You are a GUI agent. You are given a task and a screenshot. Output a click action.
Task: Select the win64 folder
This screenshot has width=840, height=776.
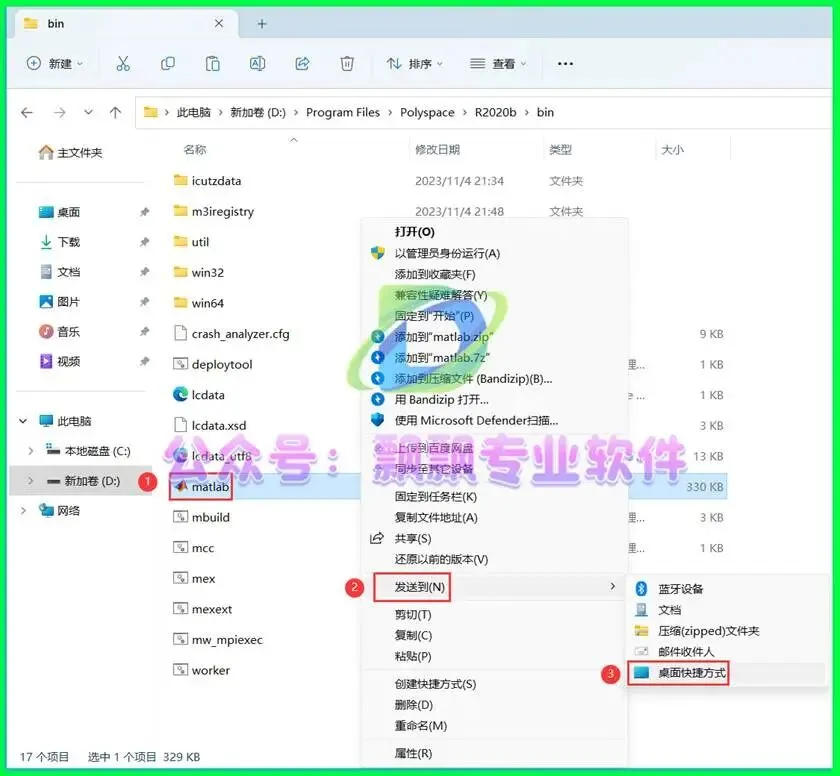[x=199, y=303]
